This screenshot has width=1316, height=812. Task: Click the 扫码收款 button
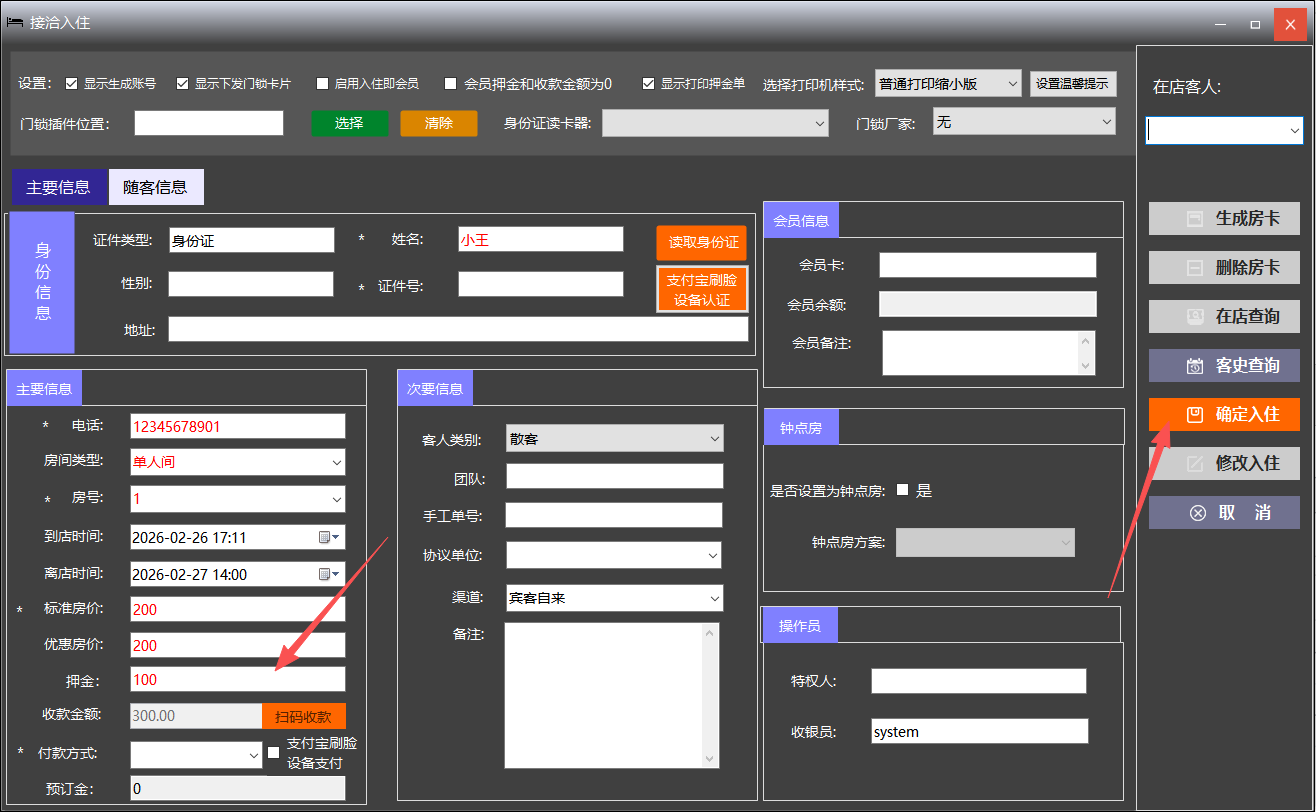click(304, 716)
